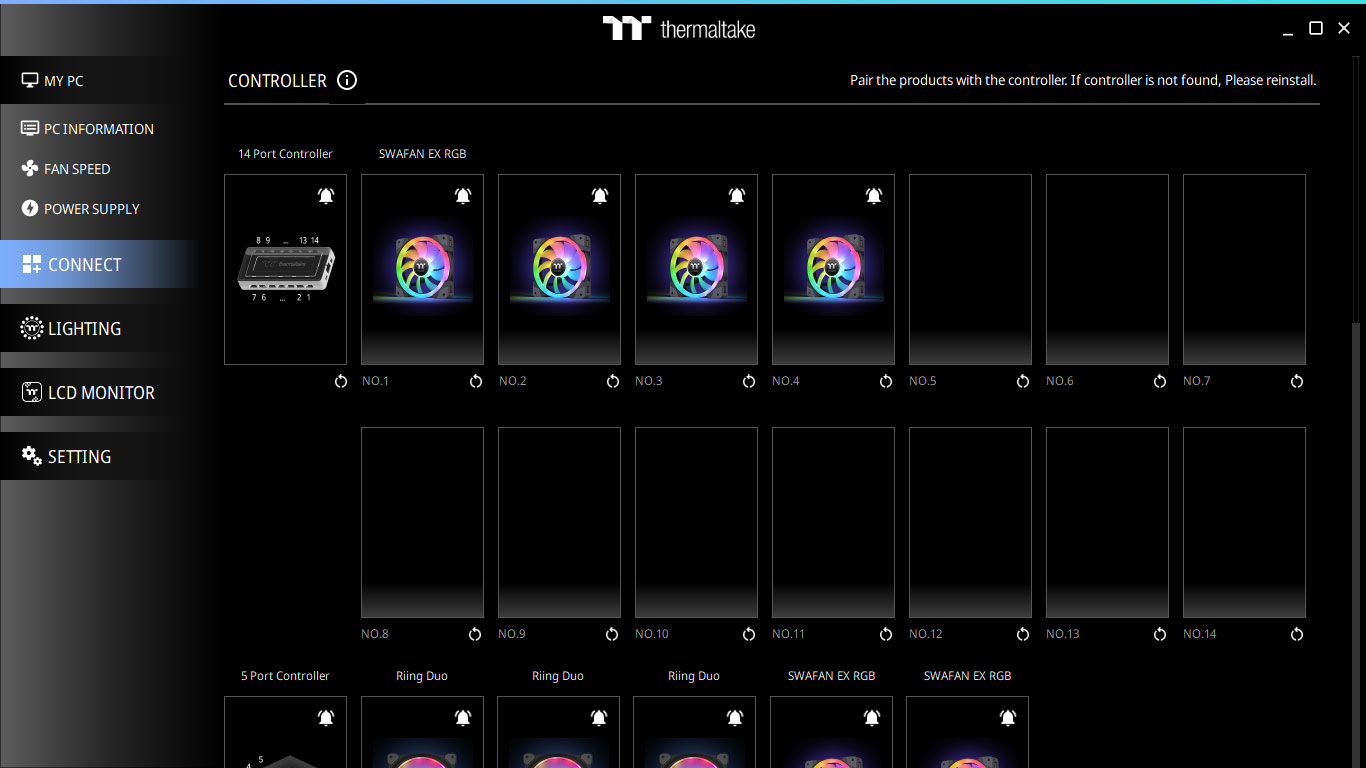1366x768 pixels.
Task: Click the refresh icon for slot NO.2
Action: point(613,381)
